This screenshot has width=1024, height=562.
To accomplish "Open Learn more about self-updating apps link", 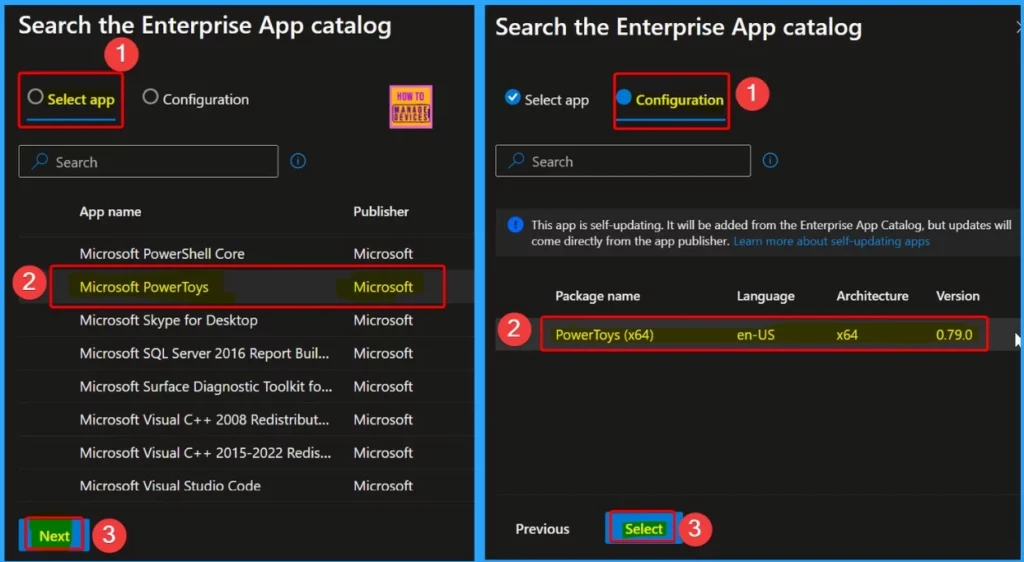I will click(x=831, y=242).
